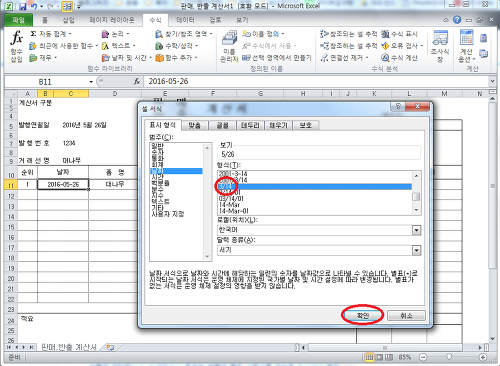Viewport: 500px width, 366px height.
Task: Select 텍스트 in category list
Action: (160, 202)
